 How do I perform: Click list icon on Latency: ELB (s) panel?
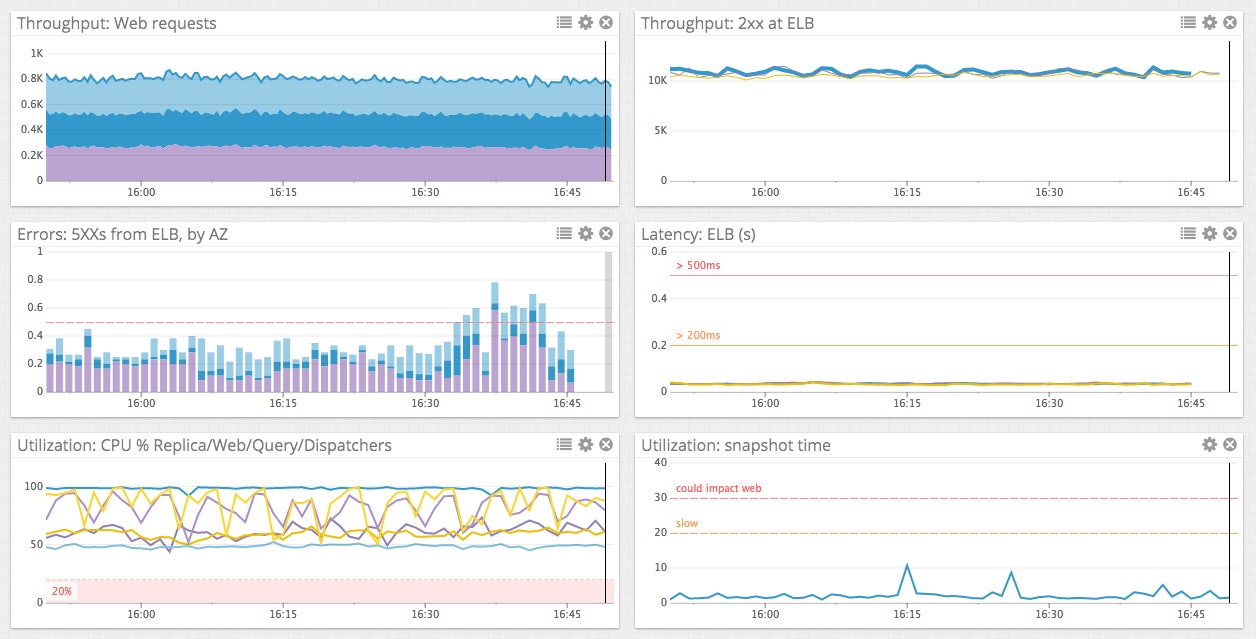[1189, 233]
